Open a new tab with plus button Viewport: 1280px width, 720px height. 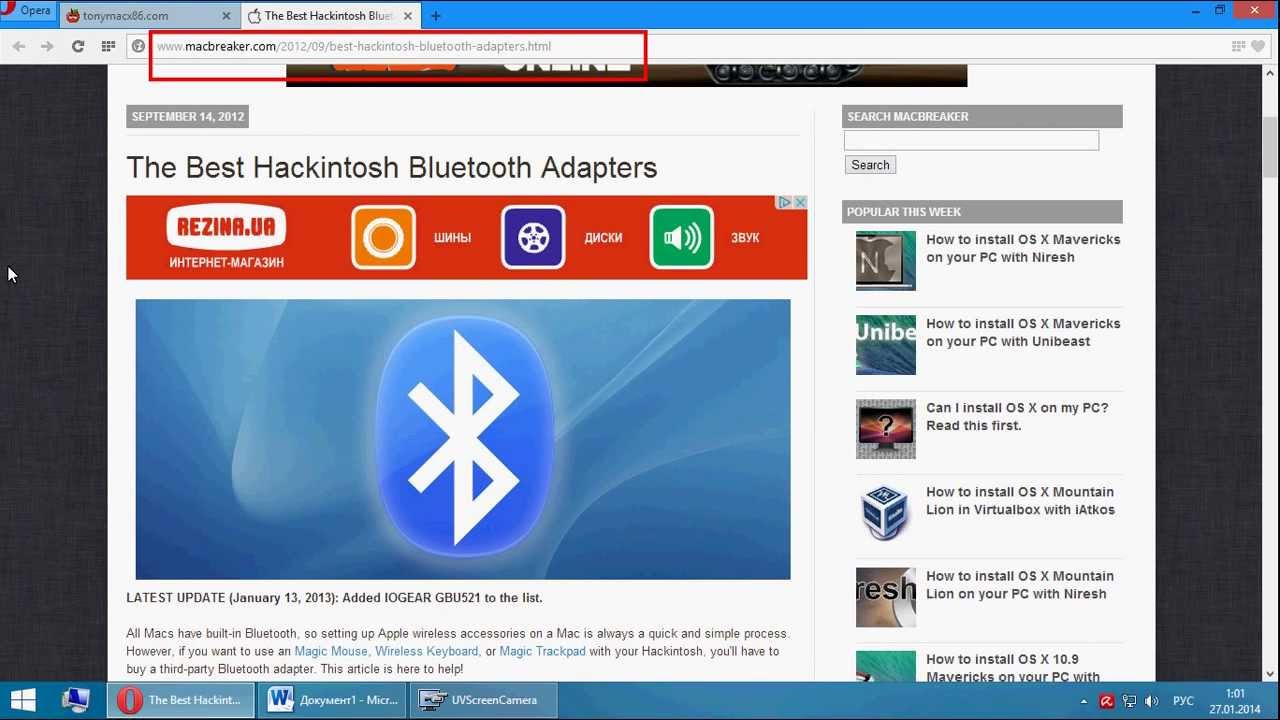tap(436, 16)
